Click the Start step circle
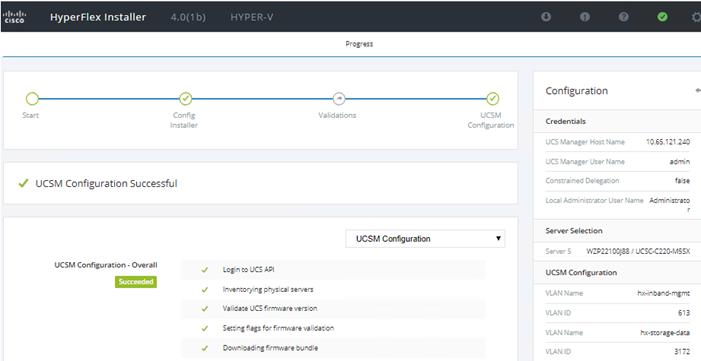The image size is (701, 361). click(x=32, y=98)
